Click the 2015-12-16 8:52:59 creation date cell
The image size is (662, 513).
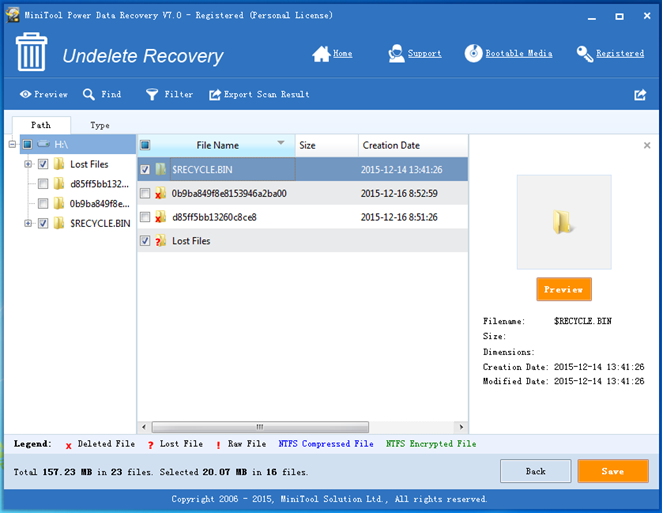(399, 193)
